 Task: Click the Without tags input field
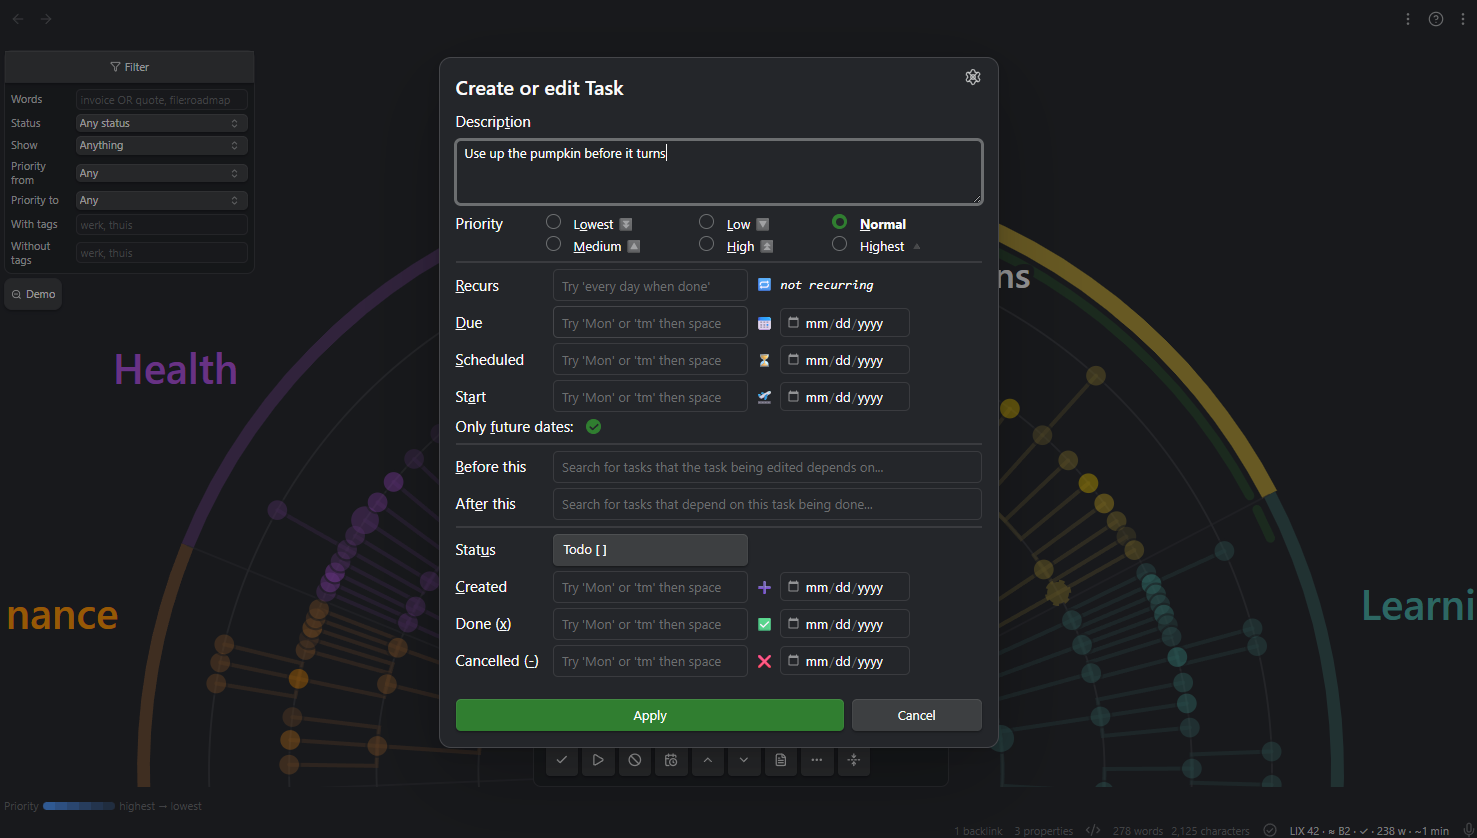(x=161, y=253)
